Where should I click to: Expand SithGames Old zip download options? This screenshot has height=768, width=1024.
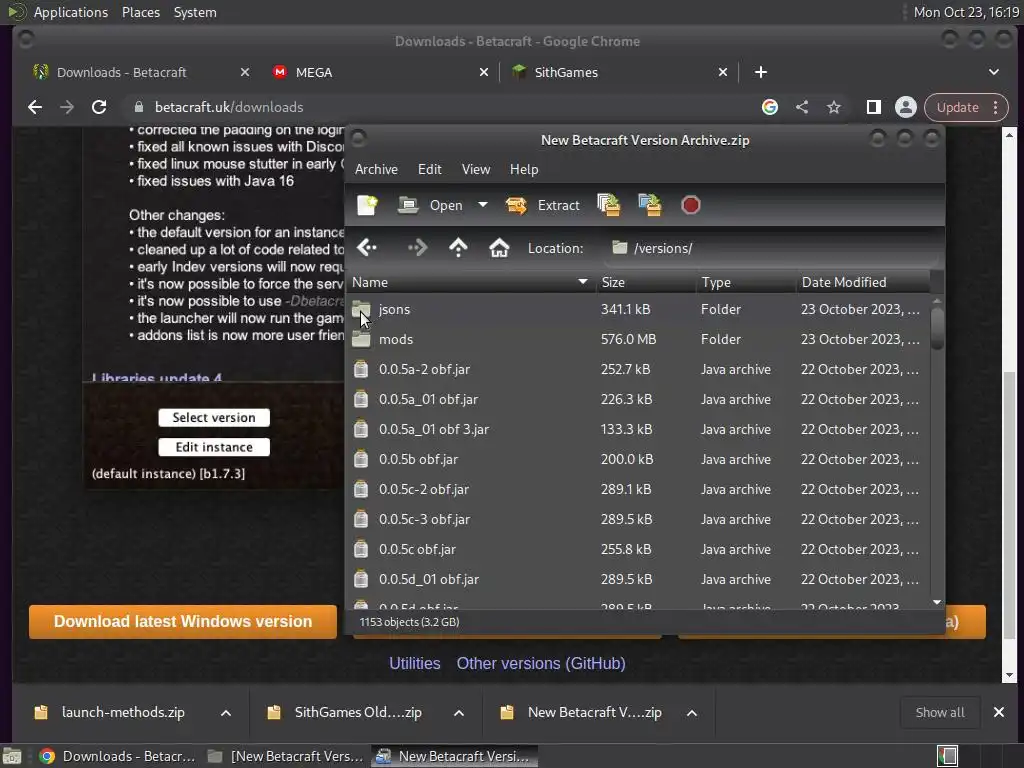(x=459, y=712)
